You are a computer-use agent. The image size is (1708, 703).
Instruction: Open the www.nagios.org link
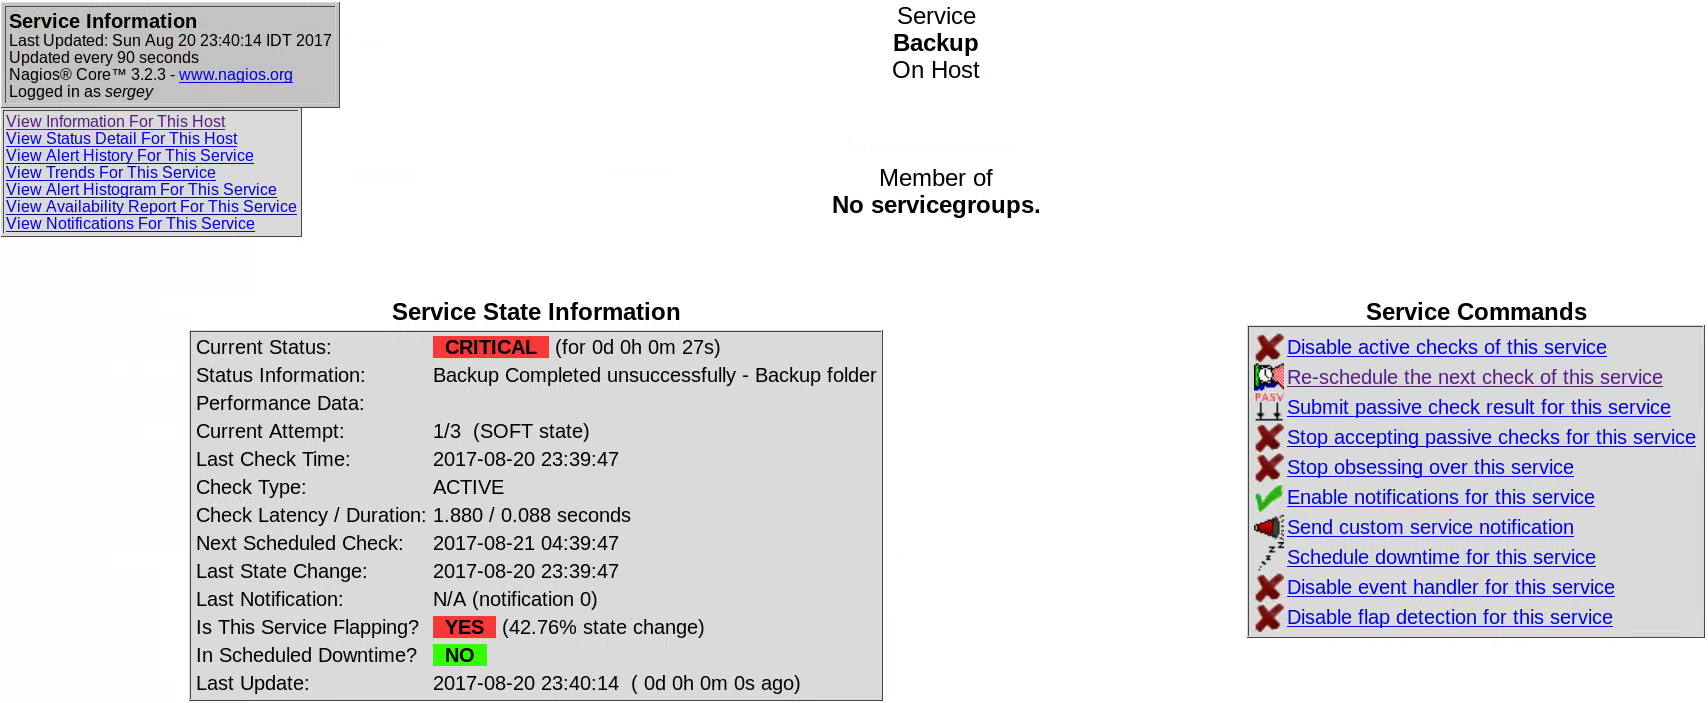coord(236,75)
